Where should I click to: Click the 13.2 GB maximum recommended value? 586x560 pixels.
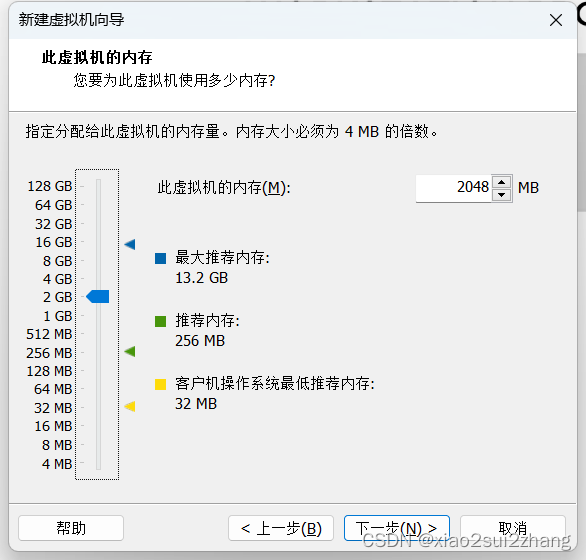coord(201,278)
